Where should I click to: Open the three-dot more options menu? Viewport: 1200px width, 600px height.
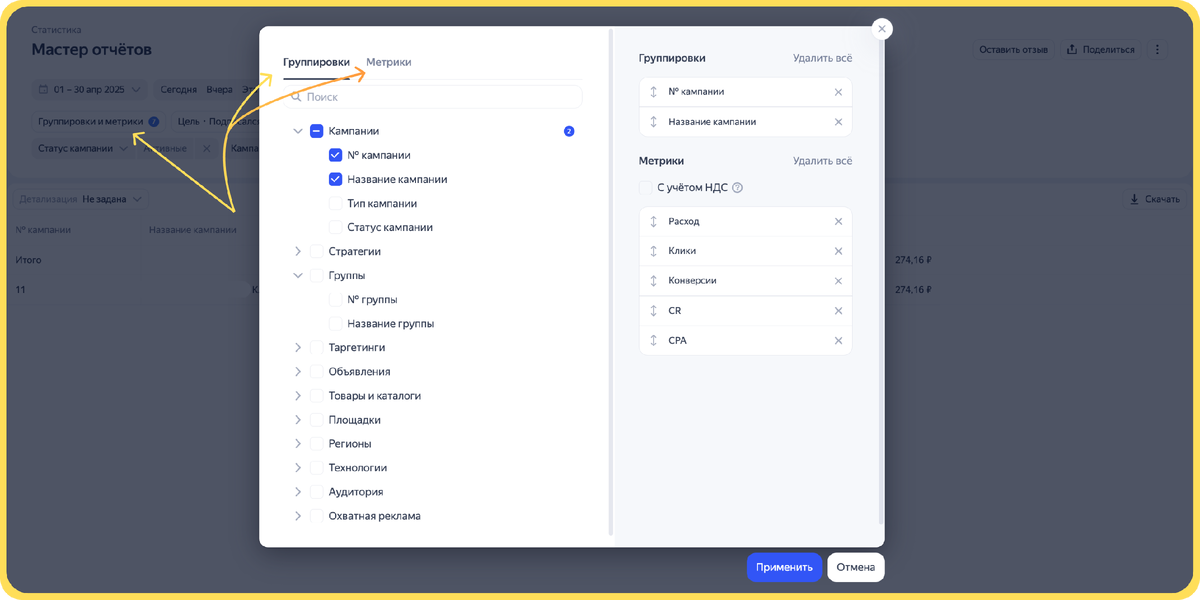[1157, 49]
